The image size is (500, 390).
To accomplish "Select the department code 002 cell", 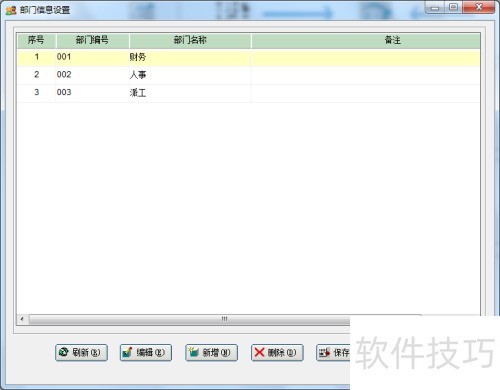I will point(92,75).
